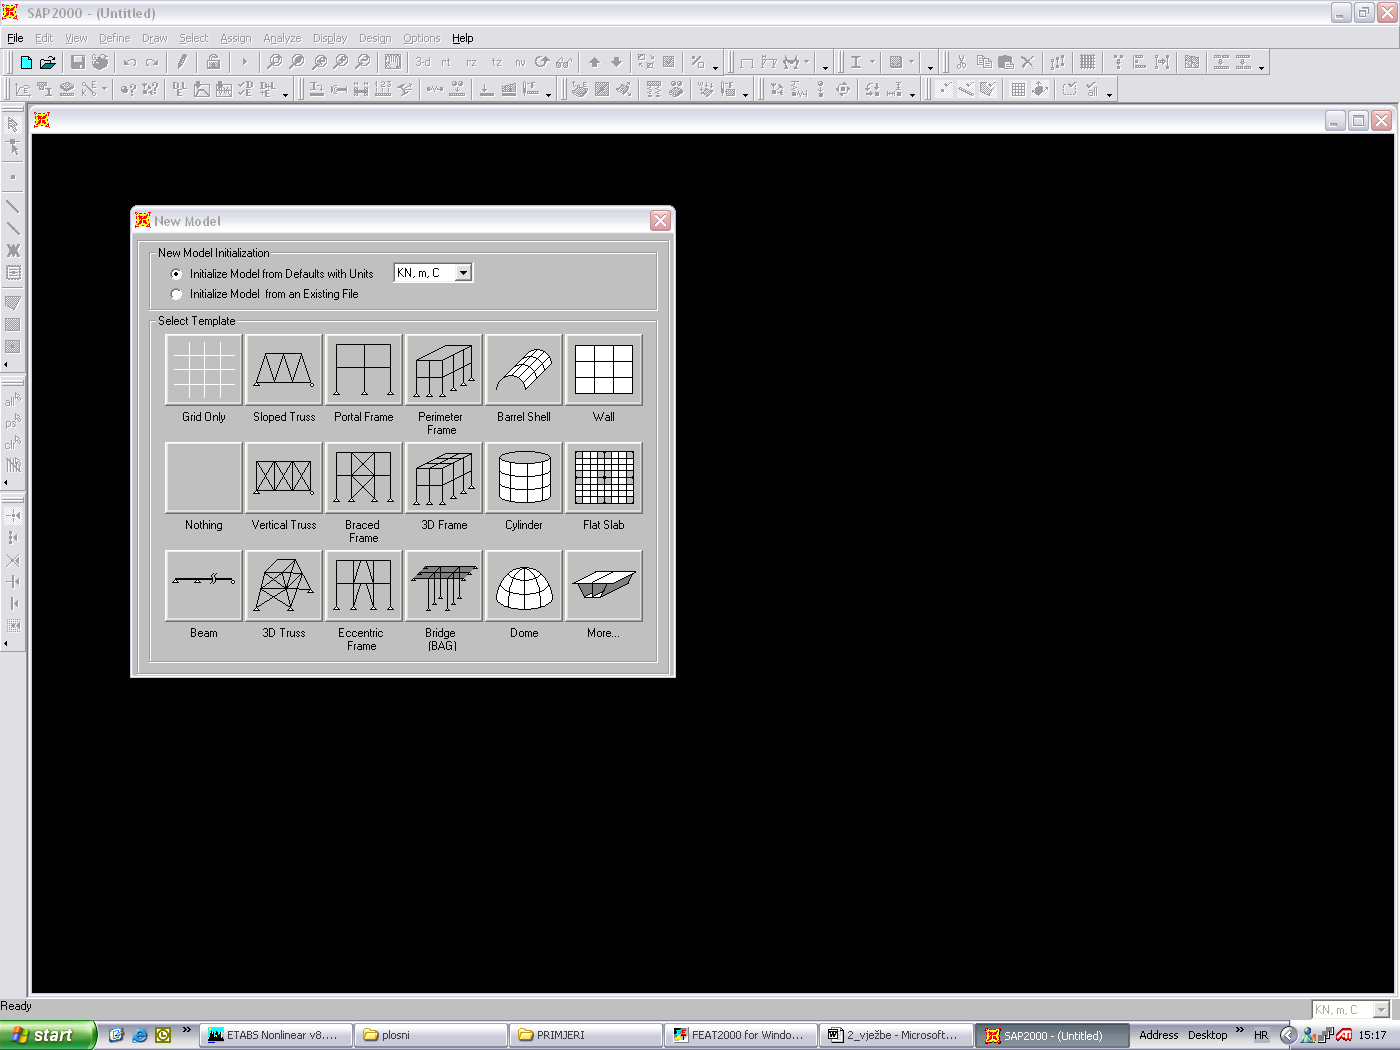This screenshot has height=1050, width=1400.
Task: Click the HR language indicator in tray
Action: [x=1261, y=1035]
